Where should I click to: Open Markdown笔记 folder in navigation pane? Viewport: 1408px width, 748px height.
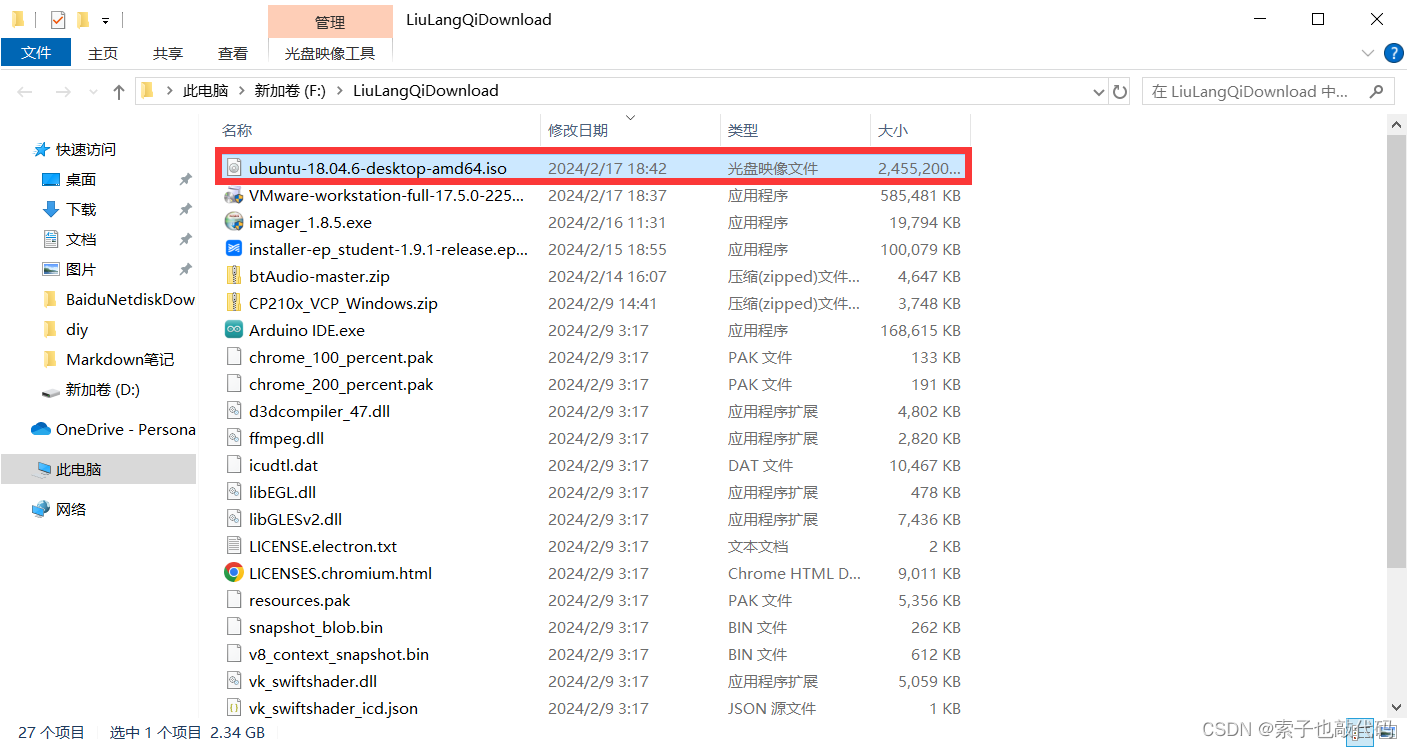120,359
